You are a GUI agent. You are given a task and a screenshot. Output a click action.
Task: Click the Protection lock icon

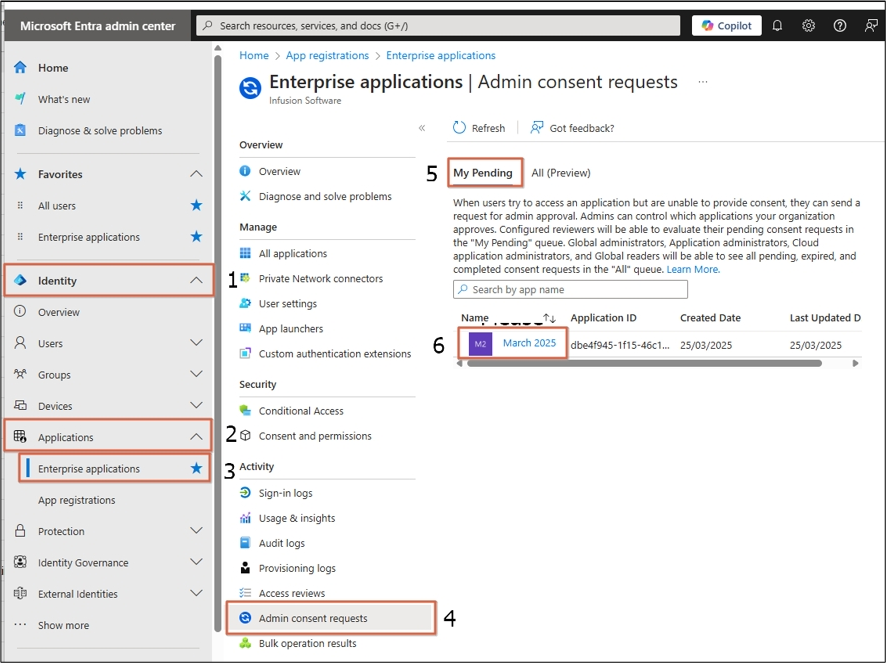pyautogui.click(x=20, y=531)
